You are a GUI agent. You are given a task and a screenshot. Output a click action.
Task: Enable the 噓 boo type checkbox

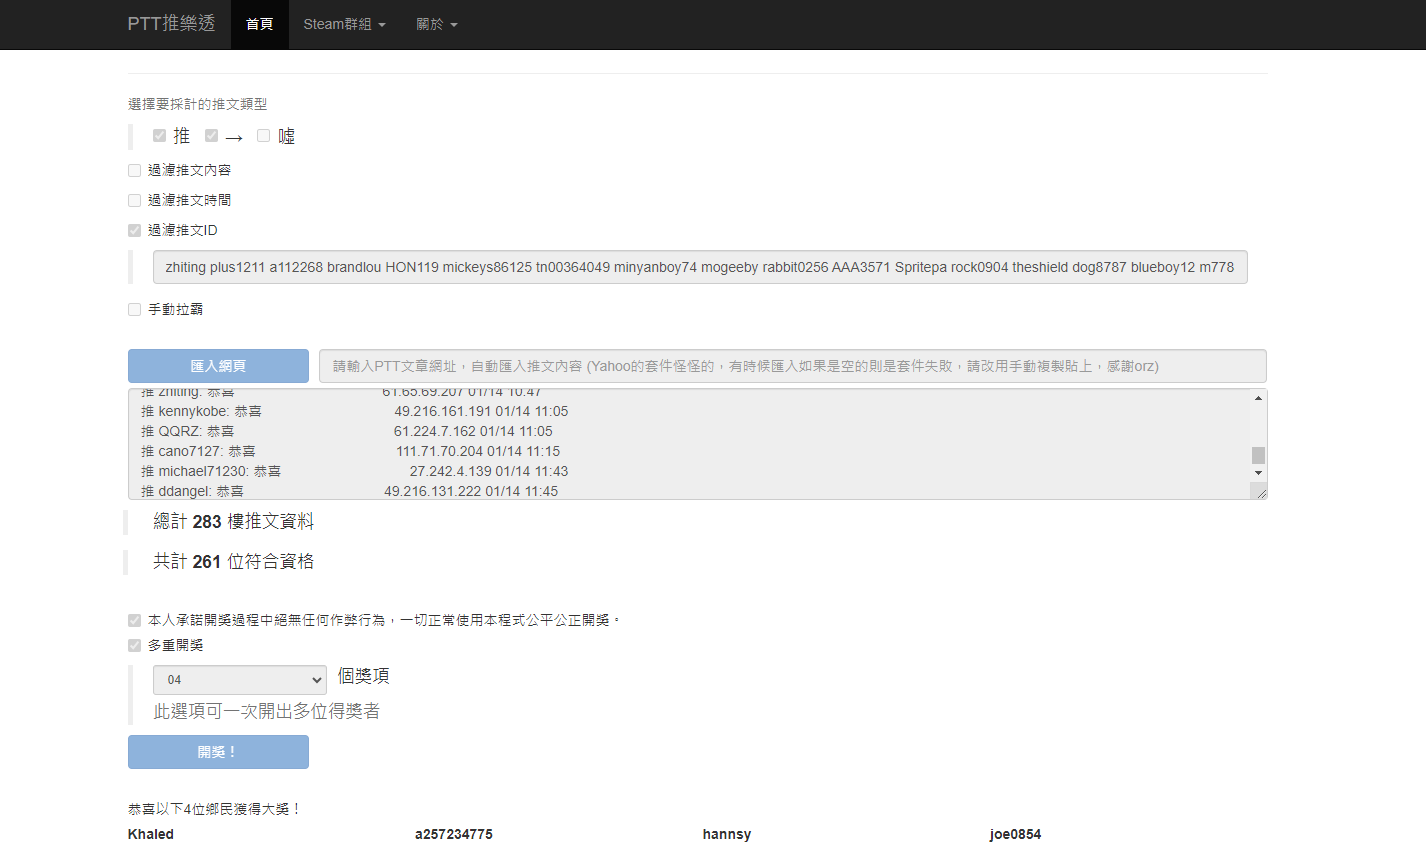[x=263, y=136]
